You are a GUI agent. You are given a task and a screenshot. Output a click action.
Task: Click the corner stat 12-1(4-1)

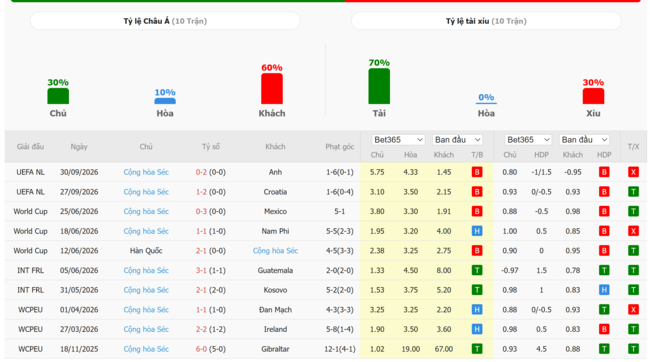point(340,349)
